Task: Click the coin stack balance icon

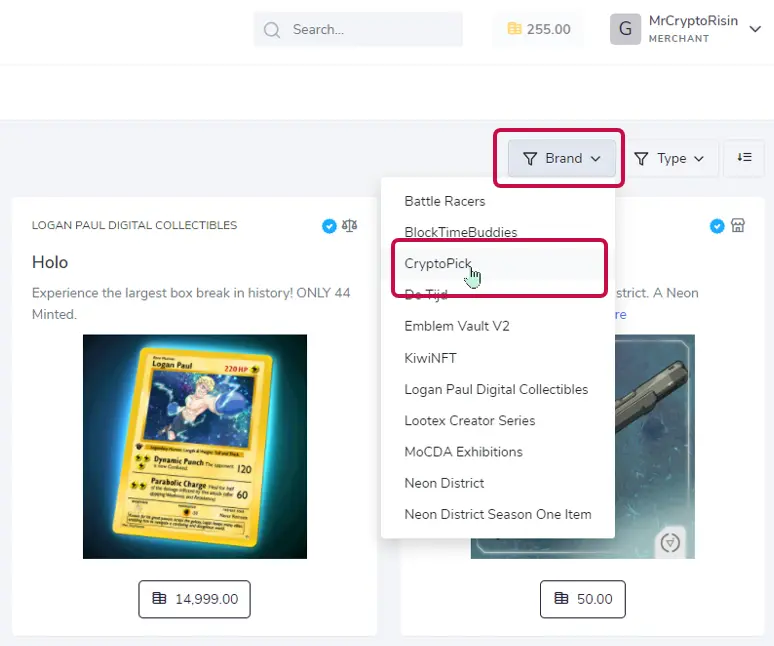Action: (514, 29)
